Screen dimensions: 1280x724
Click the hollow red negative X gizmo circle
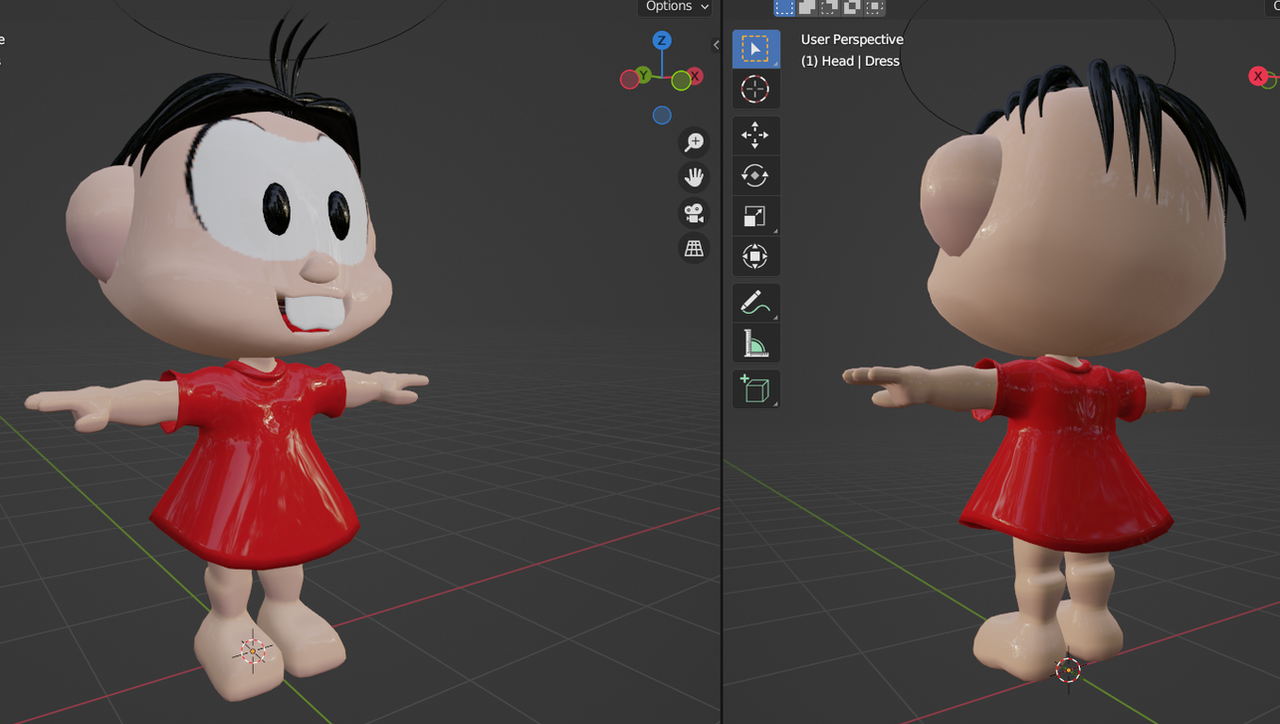[x=630, y=80]
